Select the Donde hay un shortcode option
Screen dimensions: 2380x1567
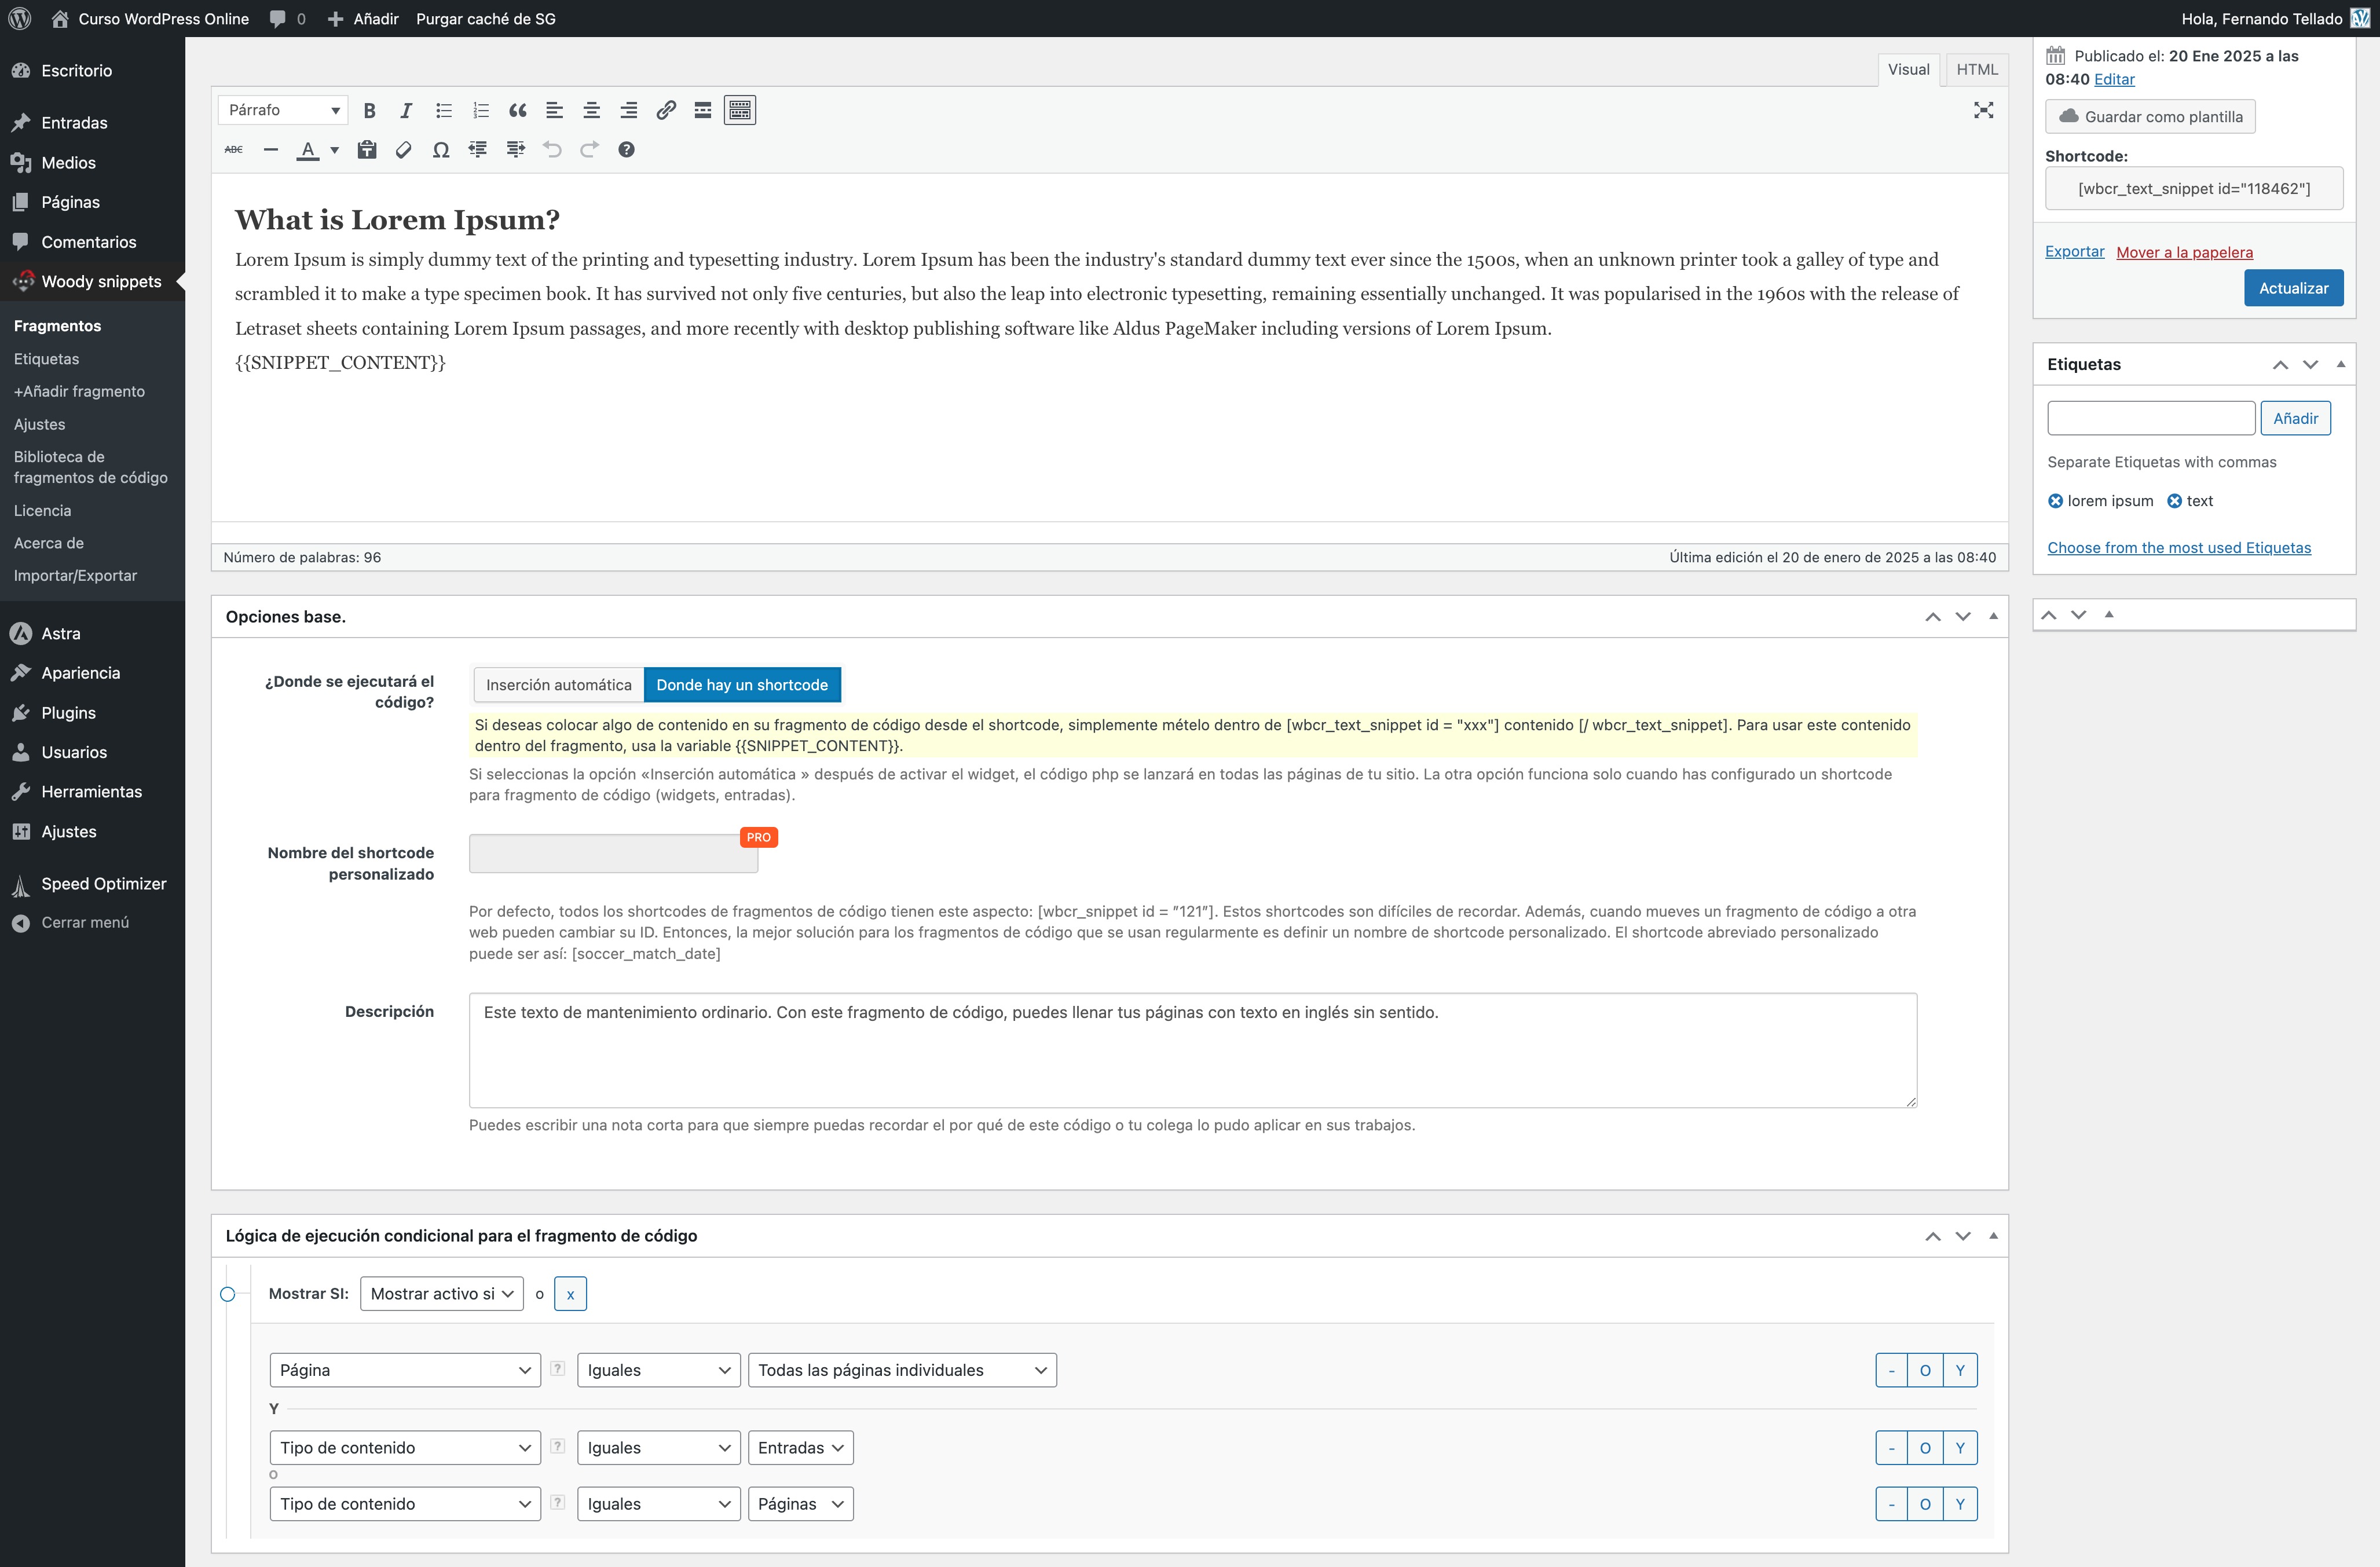pos(742,685)
